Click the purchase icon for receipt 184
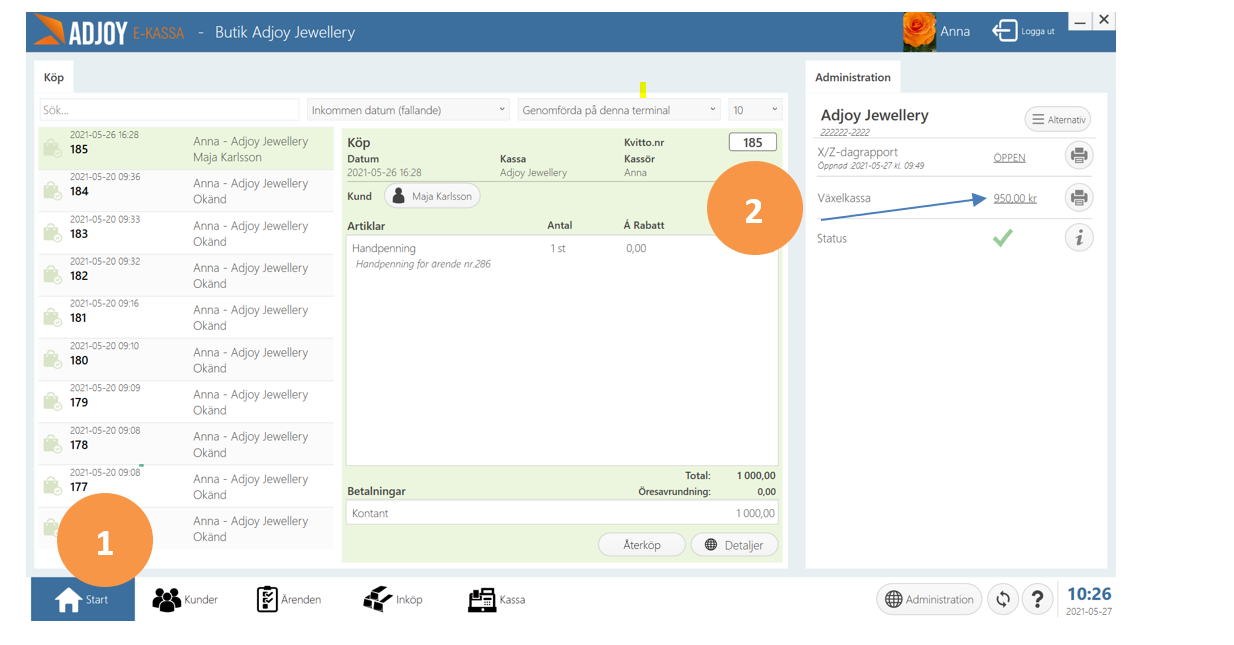This screenshot has width=1234, height=645. coord(52,191)
